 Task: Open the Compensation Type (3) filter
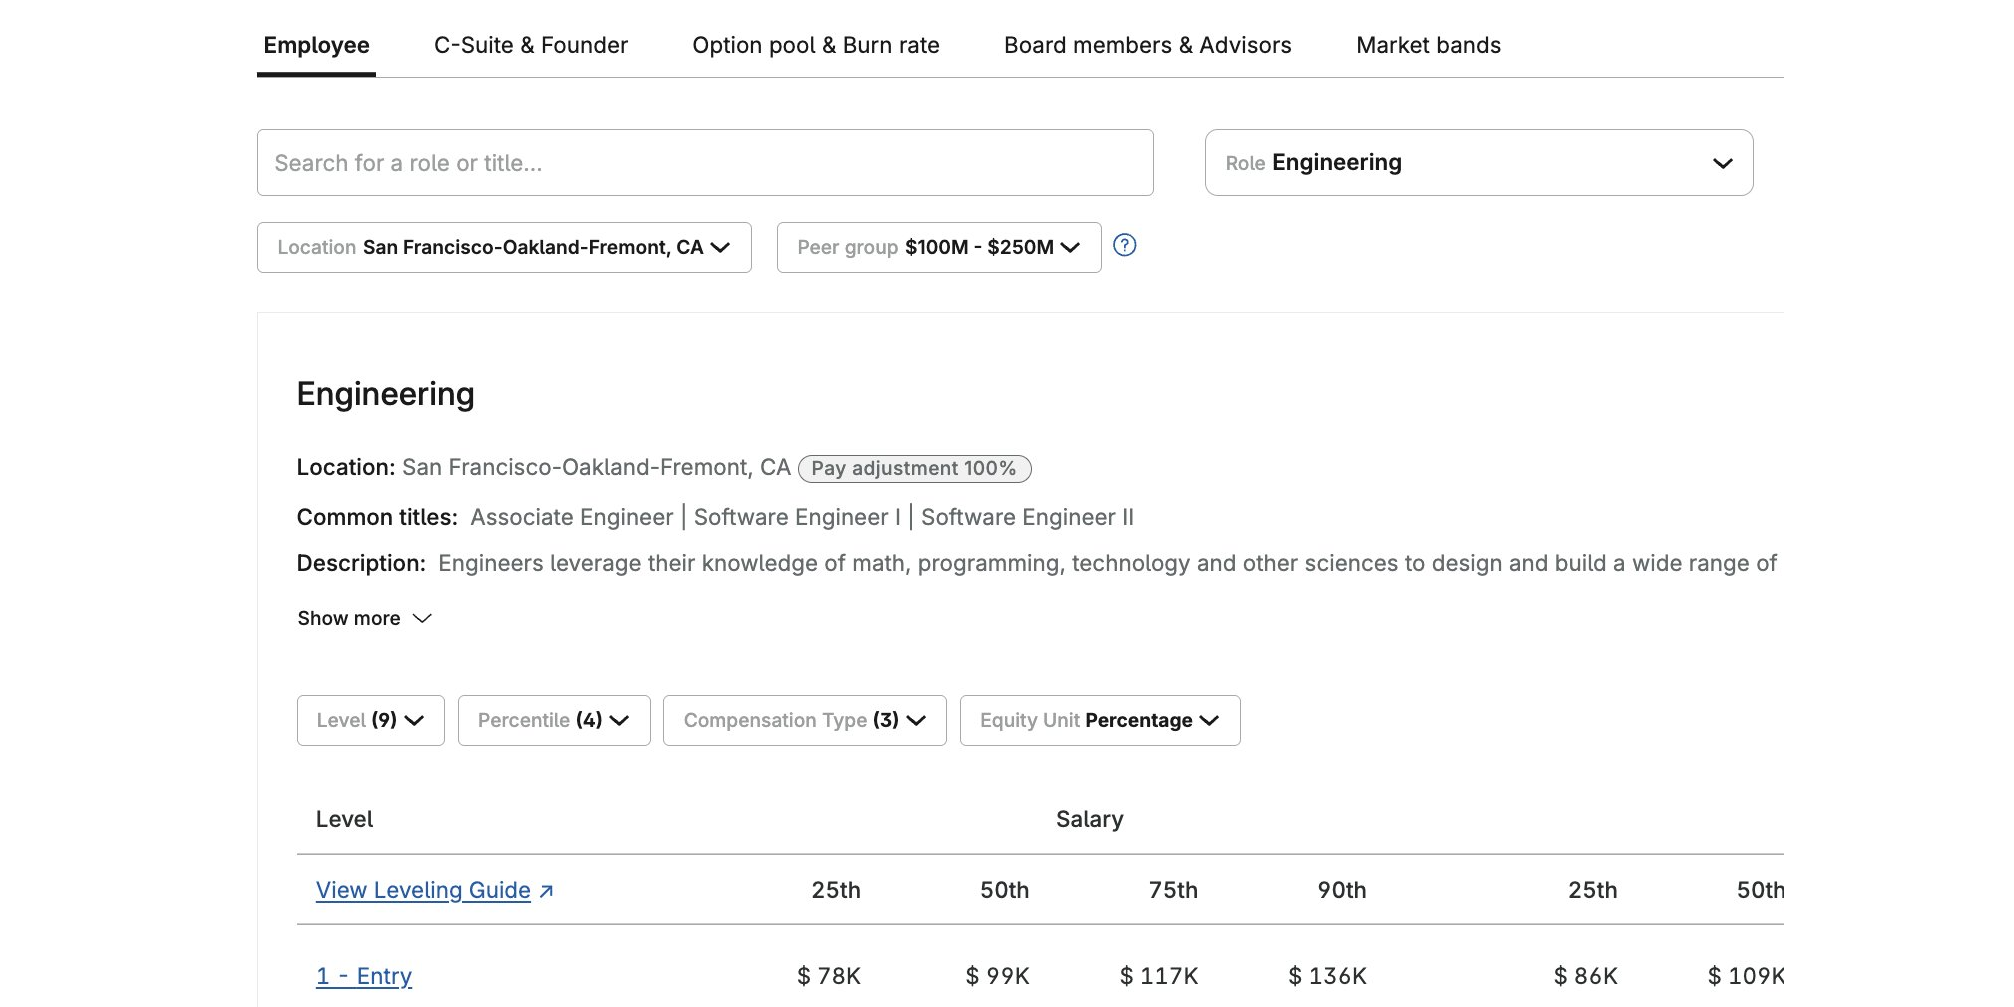click(803, 720)
